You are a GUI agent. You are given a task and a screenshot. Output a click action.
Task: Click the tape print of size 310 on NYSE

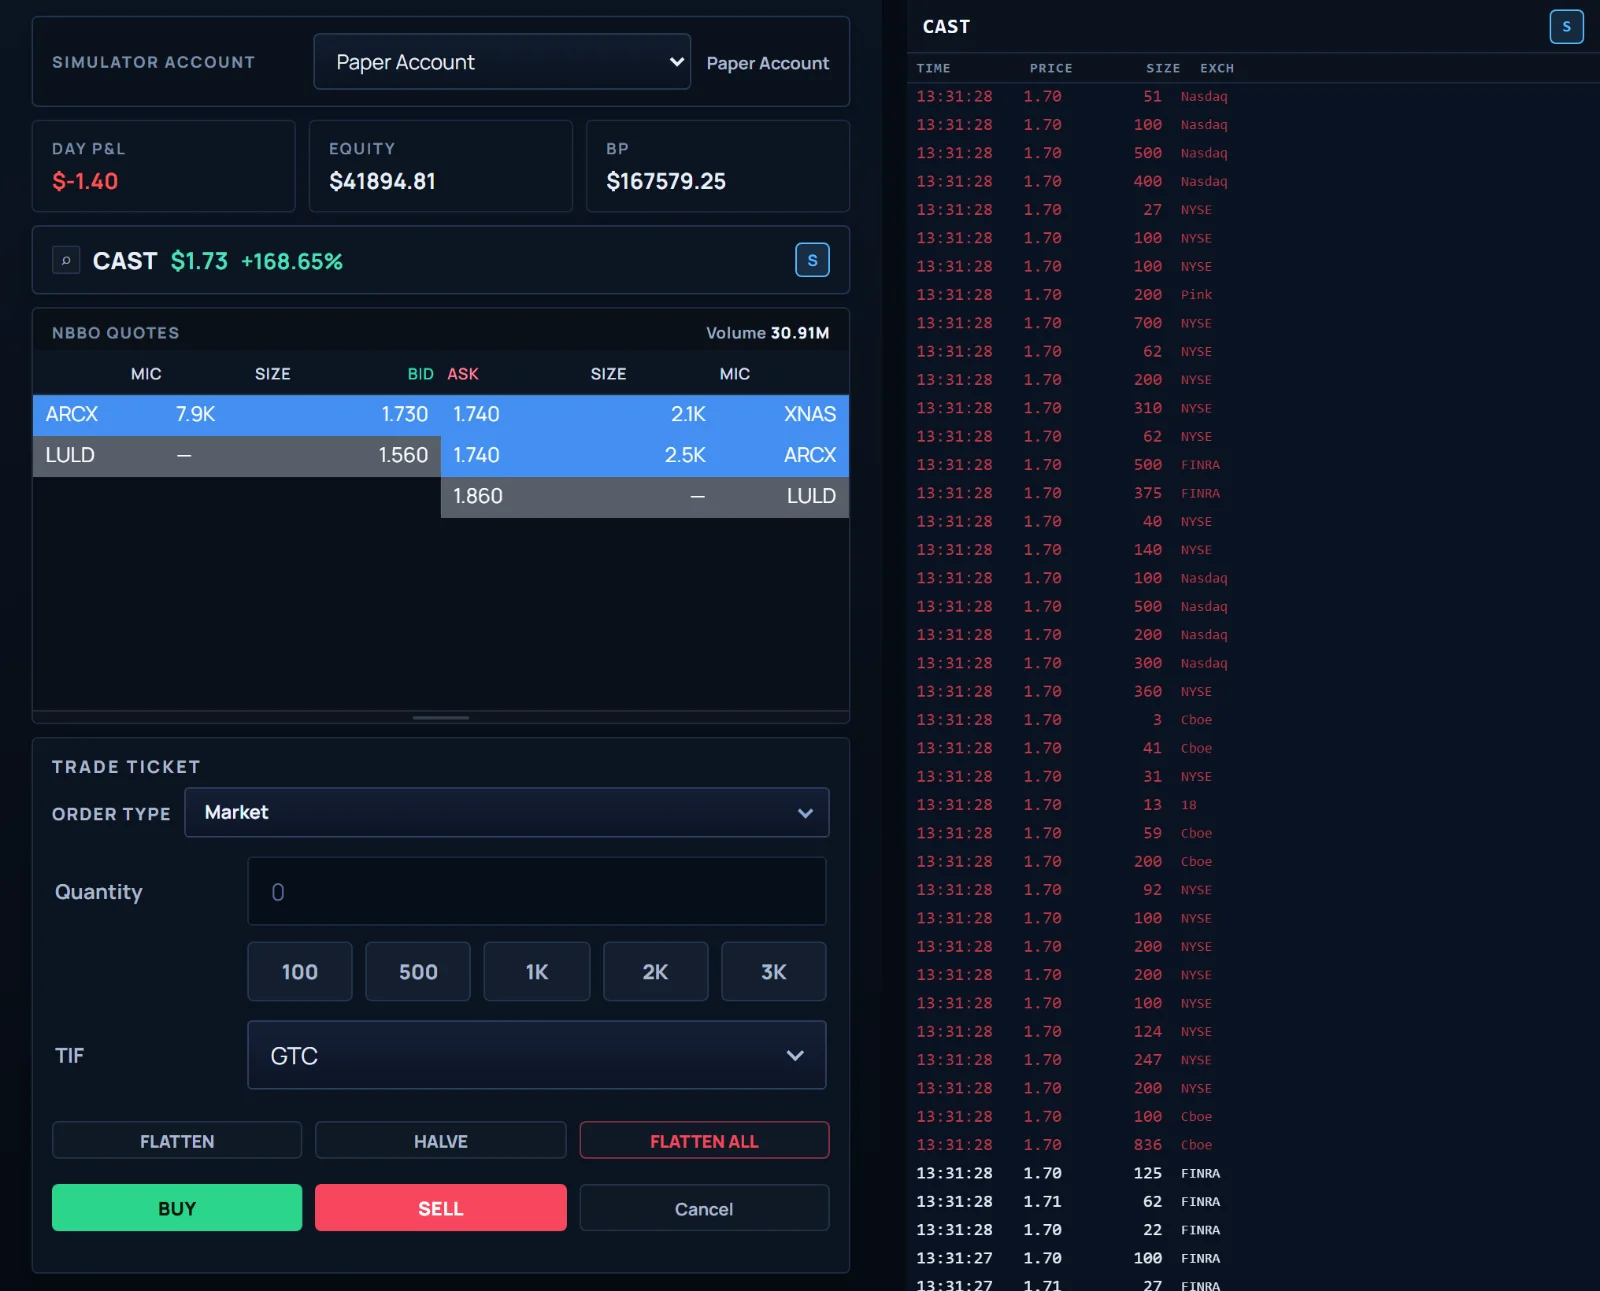(x=1253, y=408)
